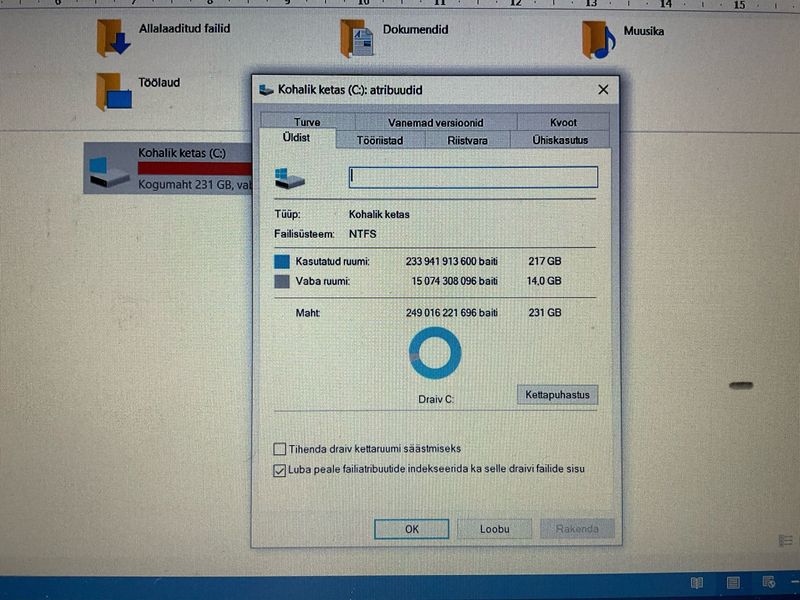The width and height of the screenshot is (800, 600).
Task: Click the 15 074 308 096 baiti value
Action: pos(455,281)
